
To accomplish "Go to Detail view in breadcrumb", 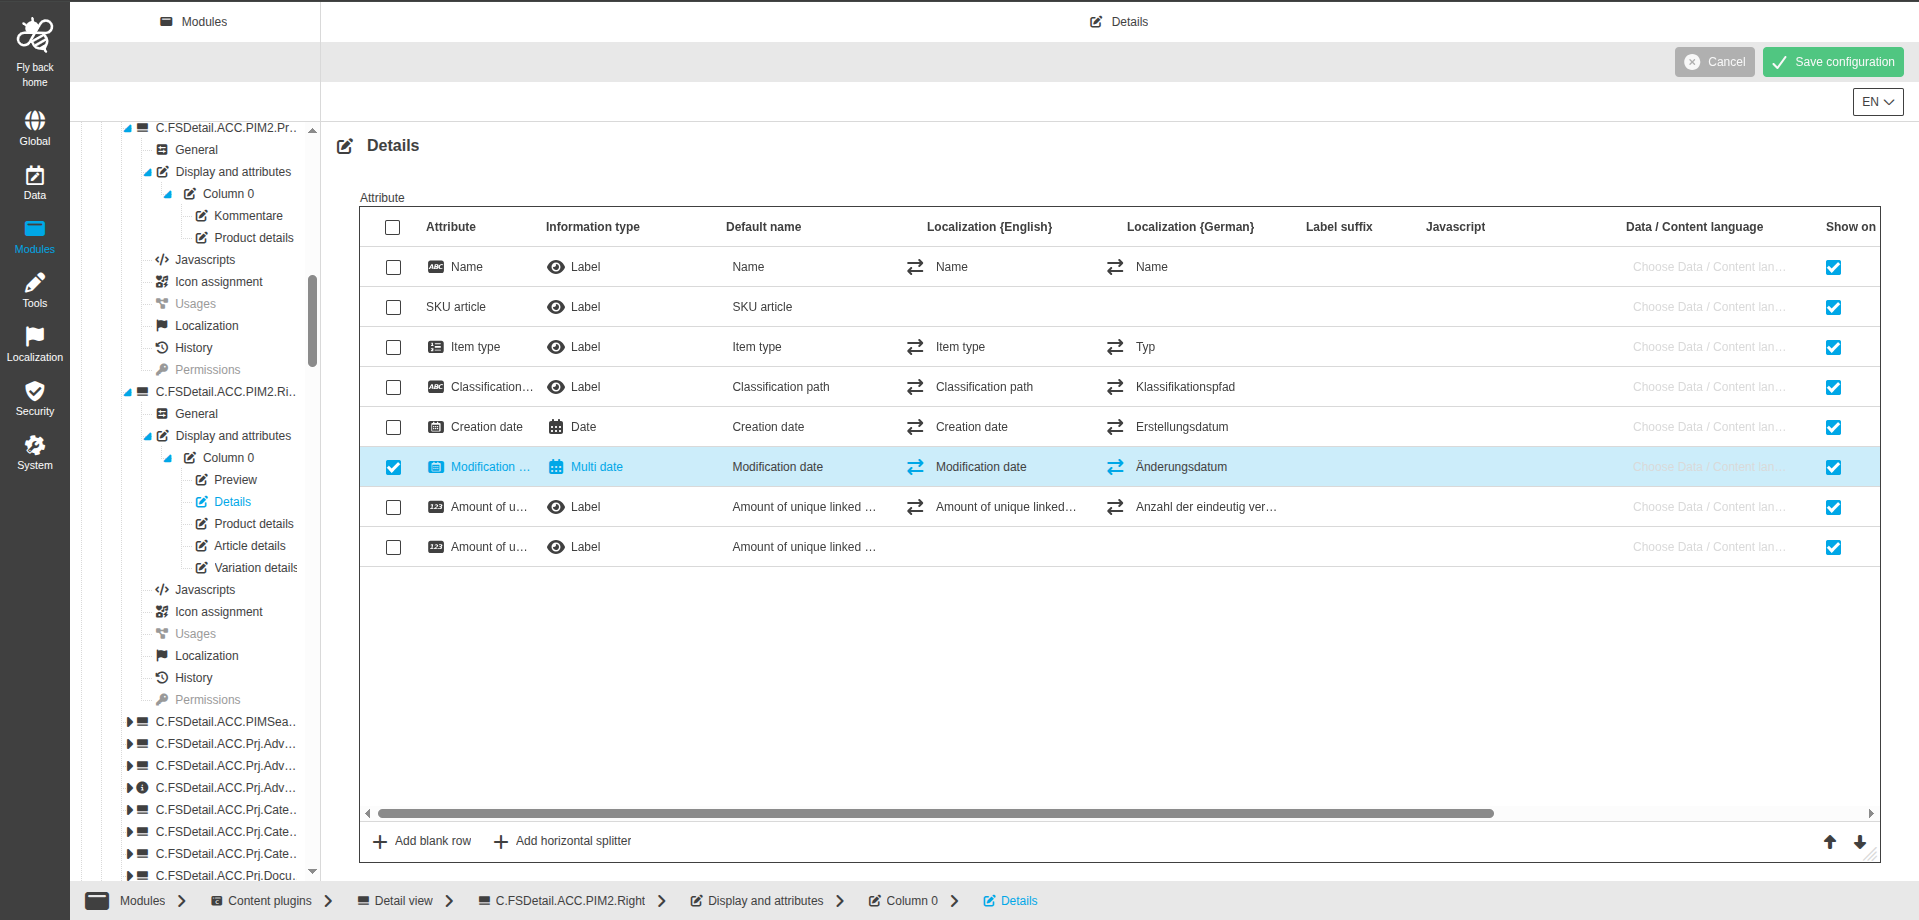I will [x=395, y=901].
